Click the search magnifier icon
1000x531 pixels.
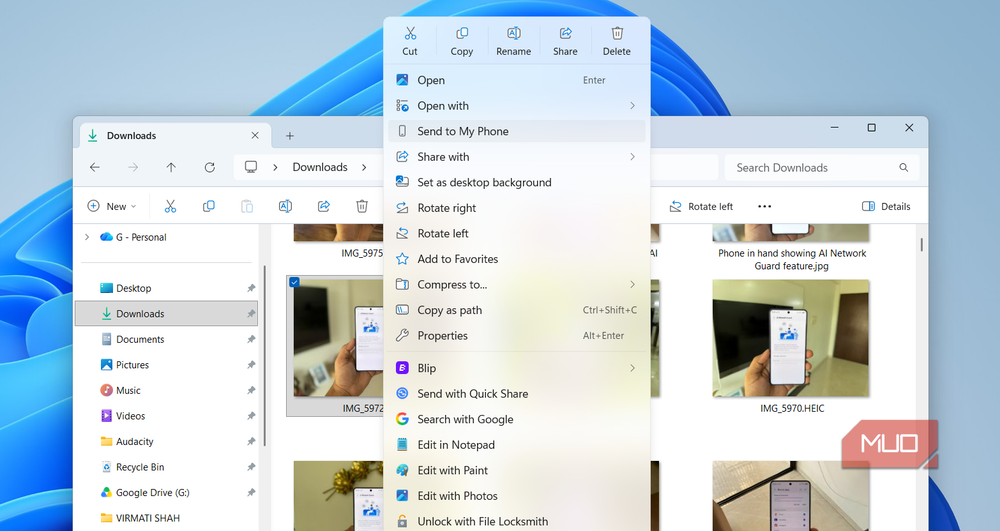click(904, 168)
